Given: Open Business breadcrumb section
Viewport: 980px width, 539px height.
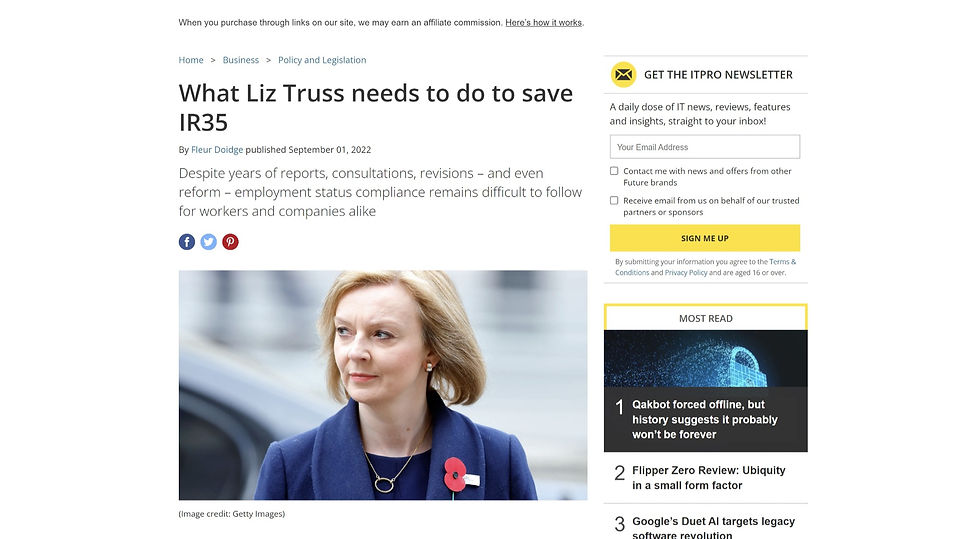Looking at the screenshot, I should [241, 60].
